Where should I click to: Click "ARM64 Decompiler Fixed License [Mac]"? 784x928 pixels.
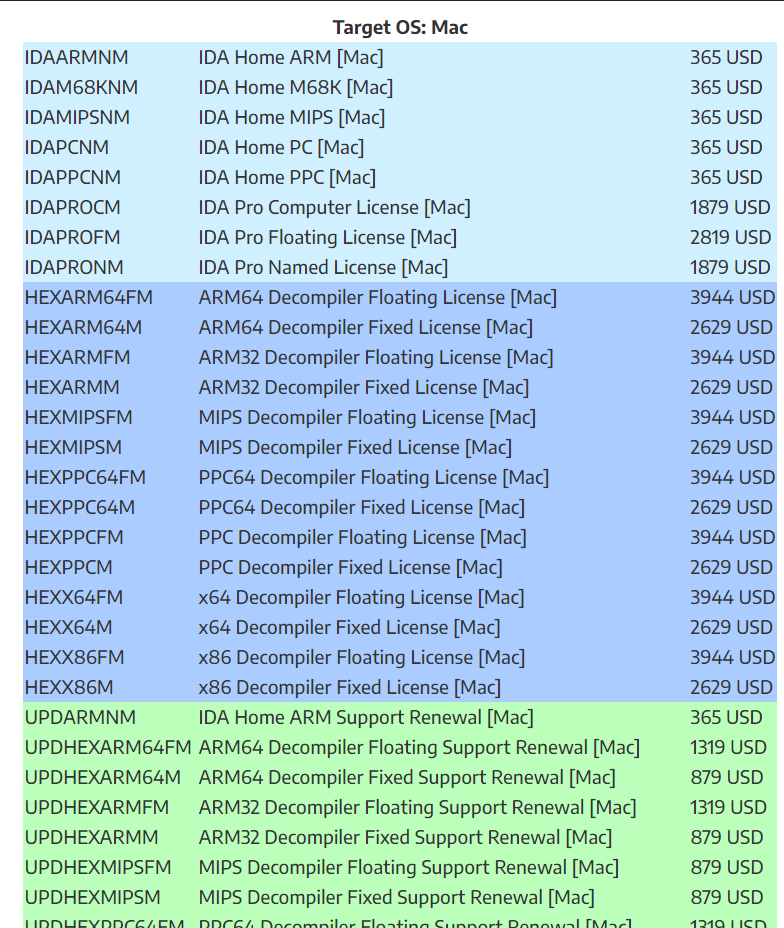point(366,327)
